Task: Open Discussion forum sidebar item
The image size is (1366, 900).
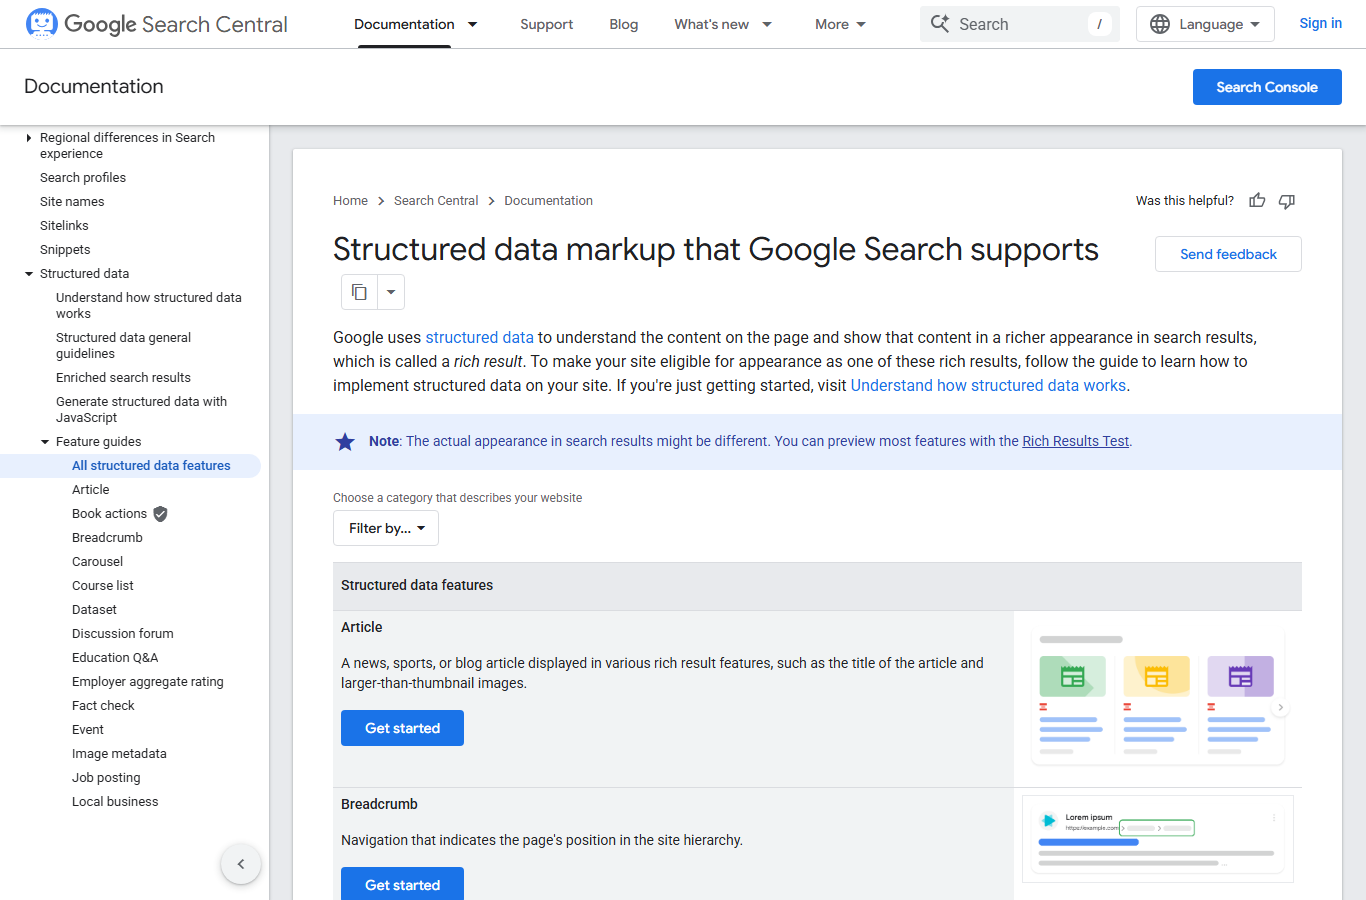Action: 123,634
